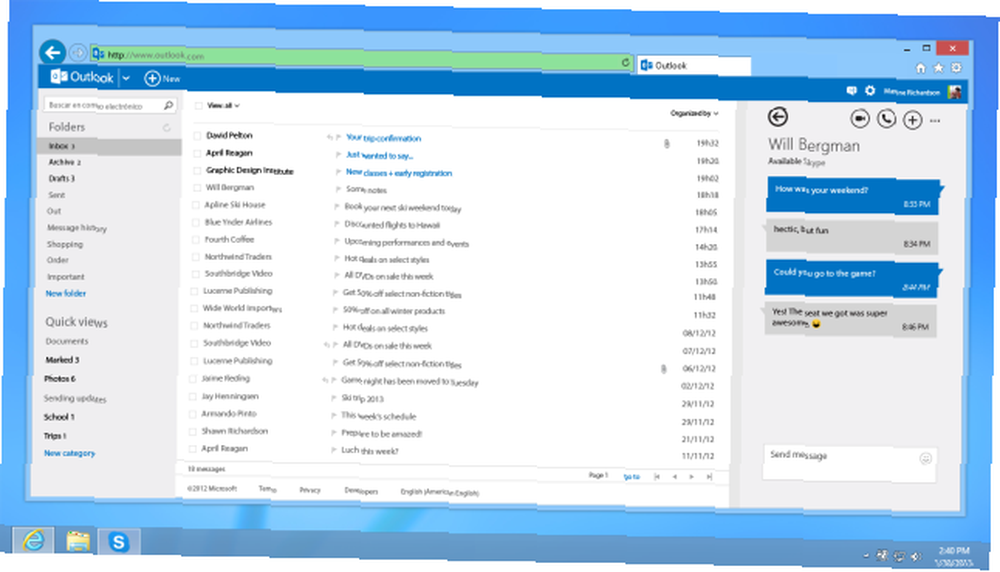
Task: Click the browser back arrow button
Action: (52, 53)
